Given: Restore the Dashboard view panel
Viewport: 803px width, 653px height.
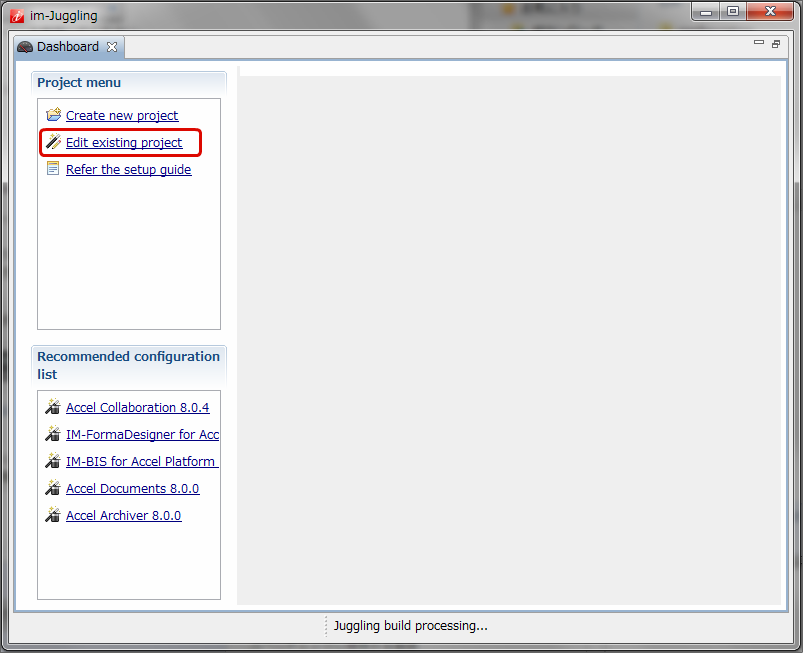Looking at the screenshot, I should 776,45.
